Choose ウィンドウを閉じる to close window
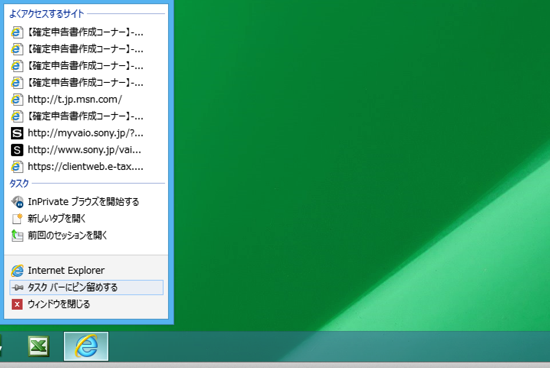Image resolution: width=550 pixels, height=368 pixels. [x=86, y=304]
